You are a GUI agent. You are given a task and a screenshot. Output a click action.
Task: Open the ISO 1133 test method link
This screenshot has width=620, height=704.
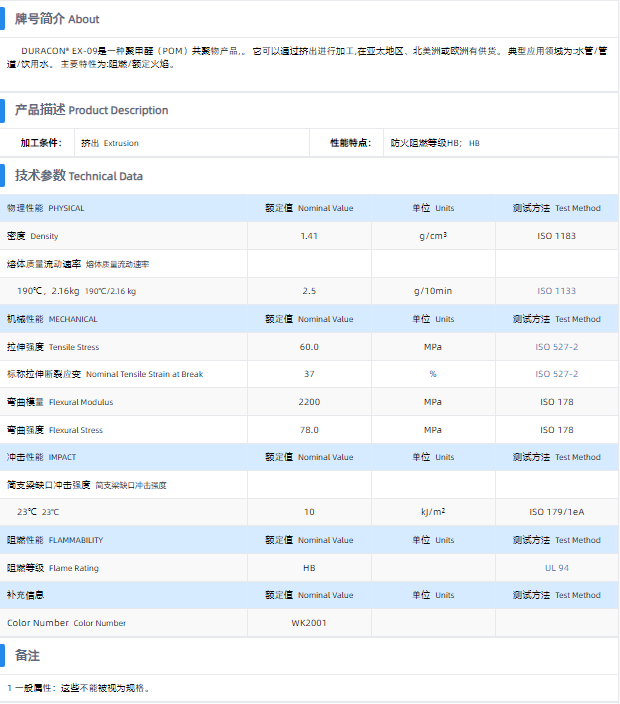[556, 291]
